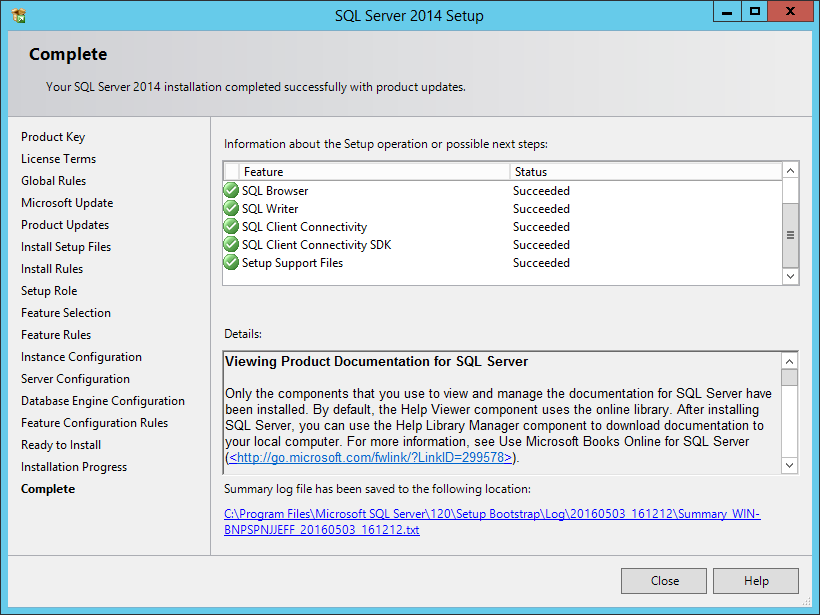Open the go.microsoft.com fwlink documentation link
The height and width of the screenshot is (615, 820).
coord(370,458)
